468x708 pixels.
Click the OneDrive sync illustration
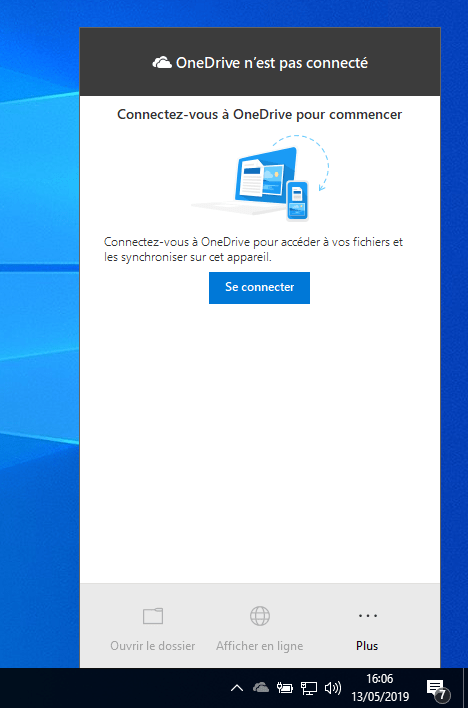[262, 178]
